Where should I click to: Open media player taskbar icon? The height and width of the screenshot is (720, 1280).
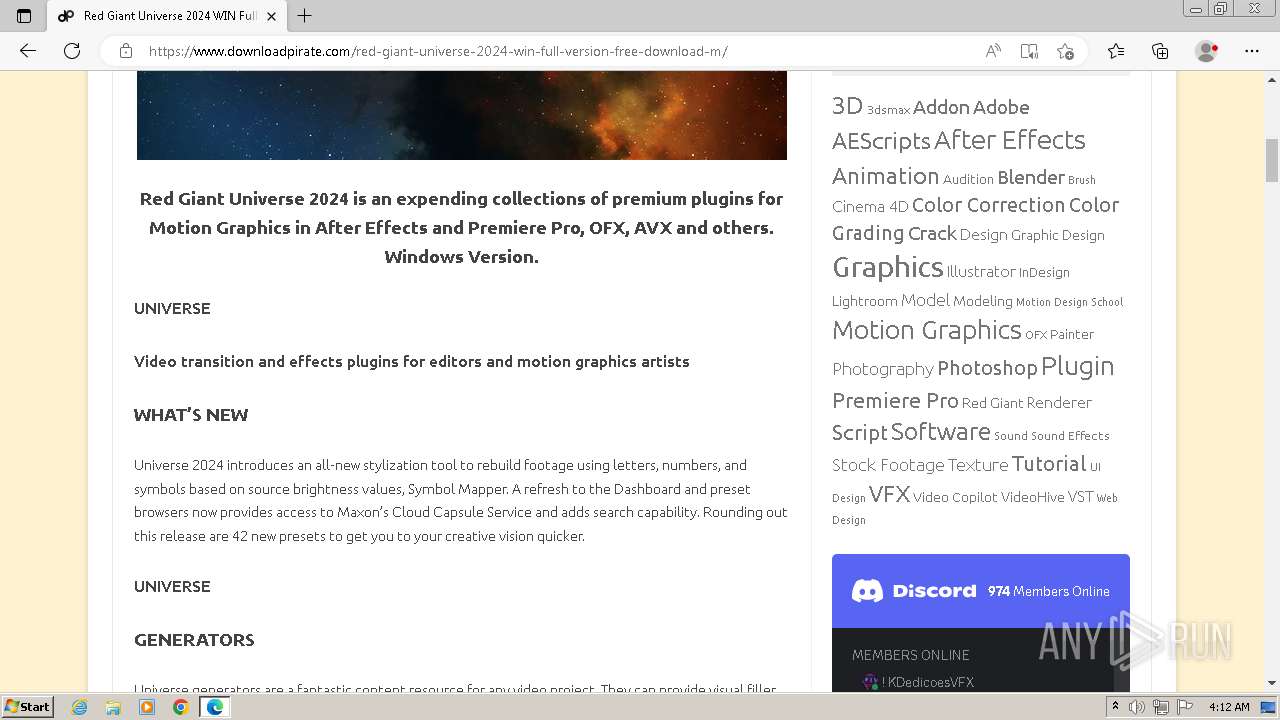(x=147, y=707)
